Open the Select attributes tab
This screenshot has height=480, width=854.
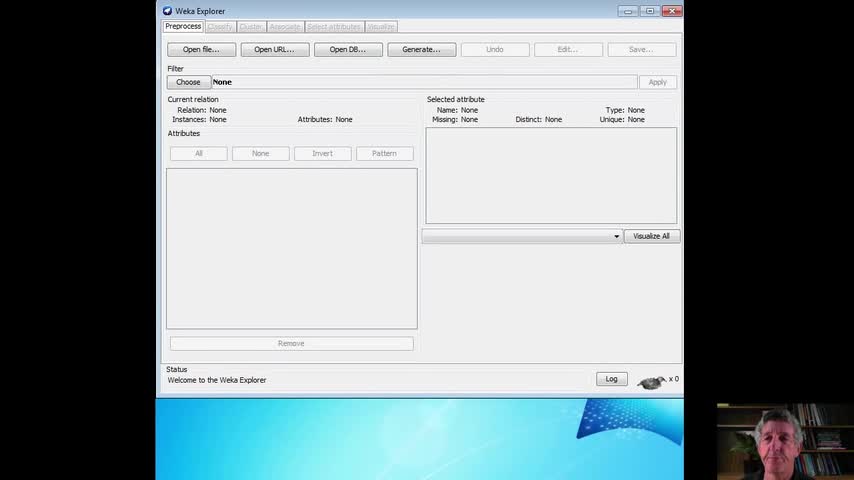(334, 27)
